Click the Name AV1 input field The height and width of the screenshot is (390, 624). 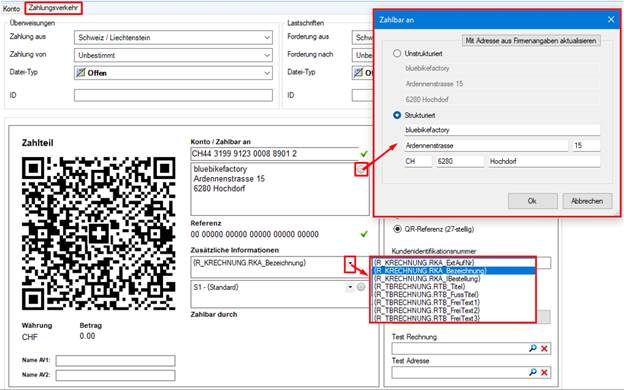click(115, 360)
